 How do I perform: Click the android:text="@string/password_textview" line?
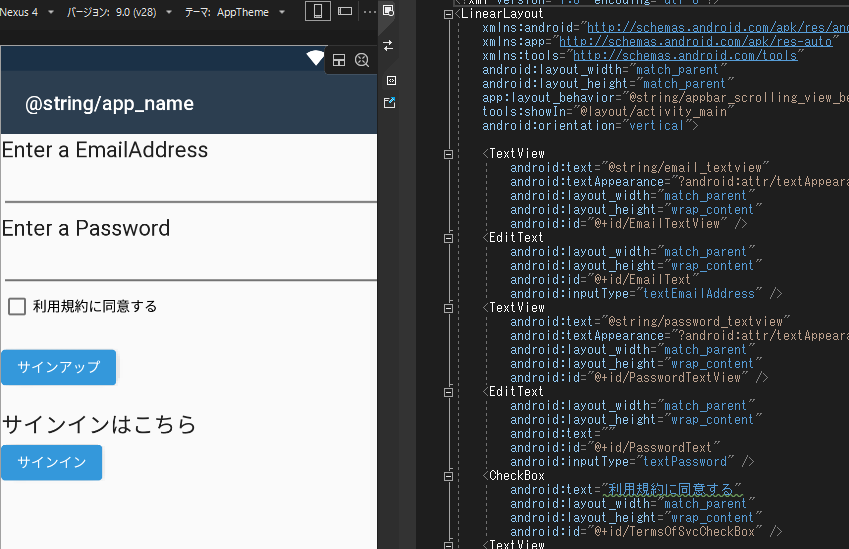[650, 322]
